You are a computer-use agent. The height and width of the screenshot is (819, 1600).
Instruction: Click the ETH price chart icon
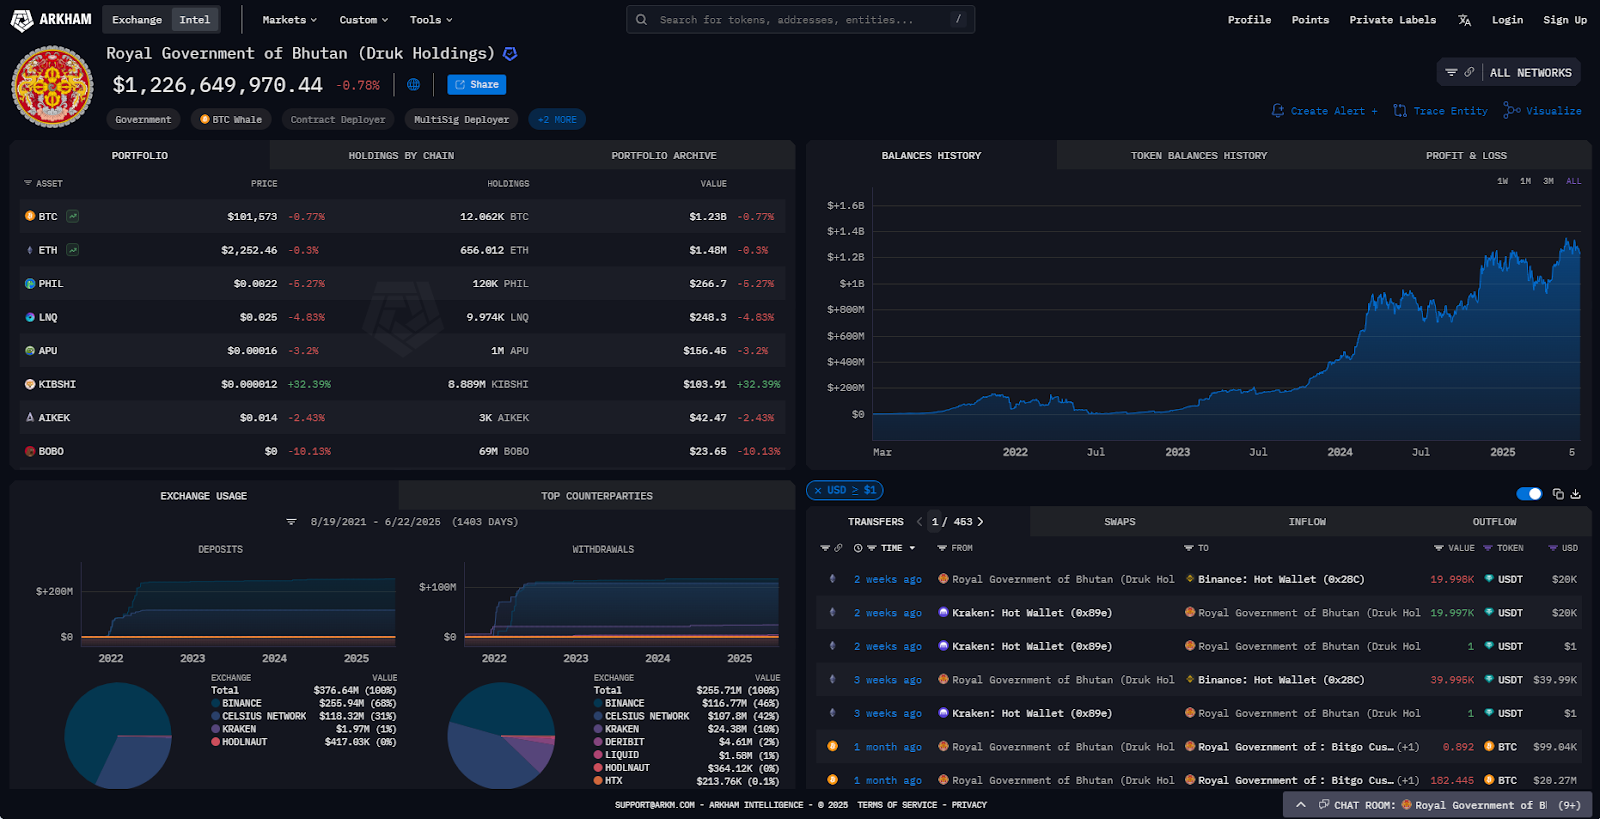(73, 250)
